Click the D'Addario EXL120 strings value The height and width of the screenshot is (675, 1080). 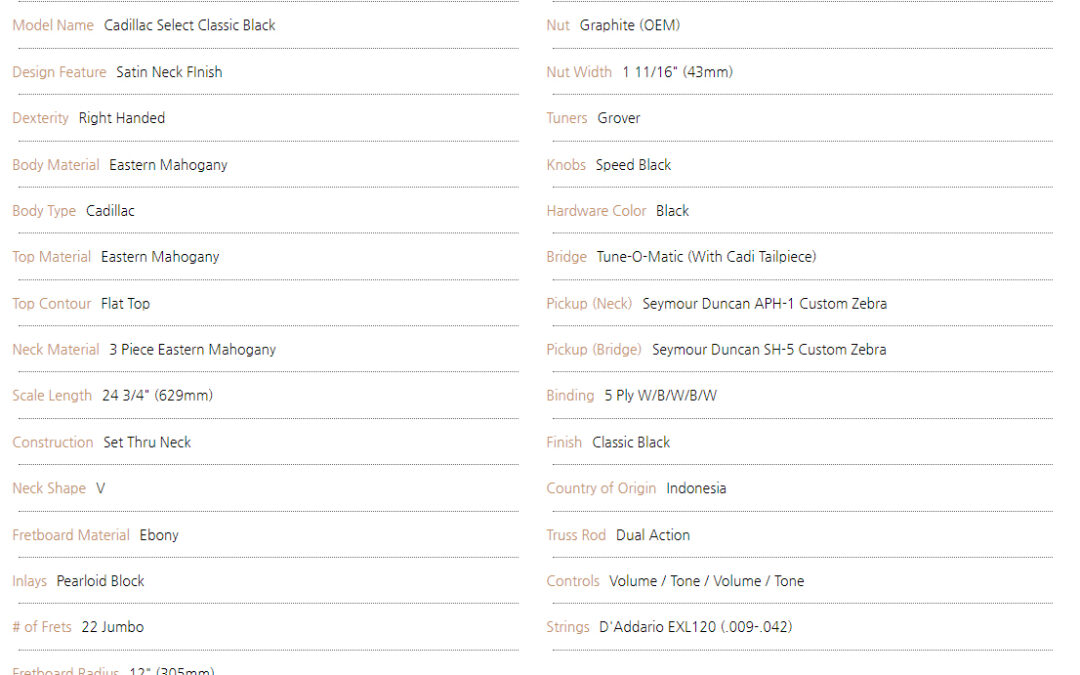696,627
